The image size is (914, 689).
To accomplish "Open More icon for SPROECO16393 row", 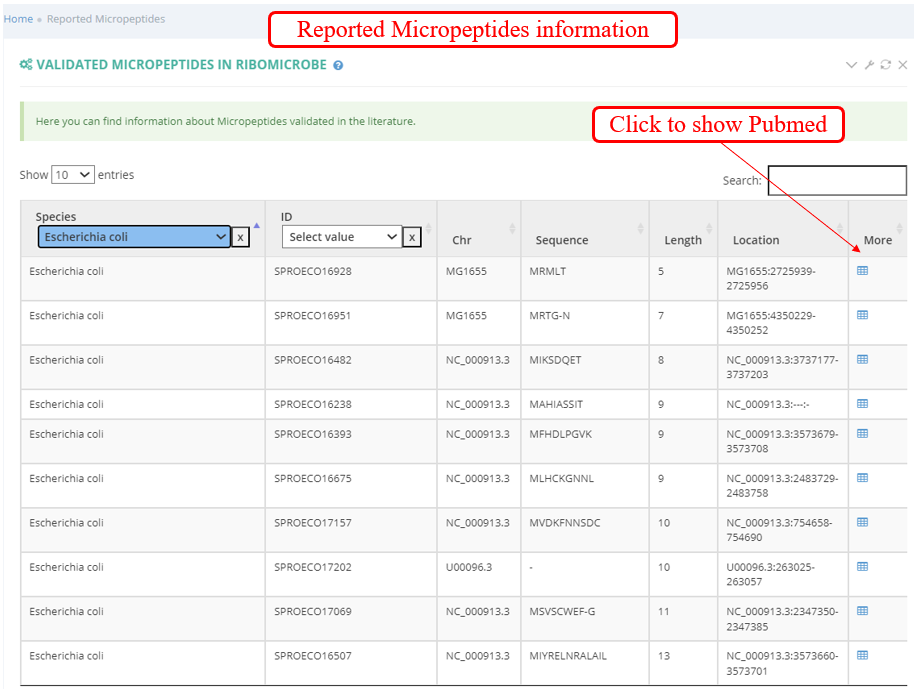I will [x=862, y=433].
